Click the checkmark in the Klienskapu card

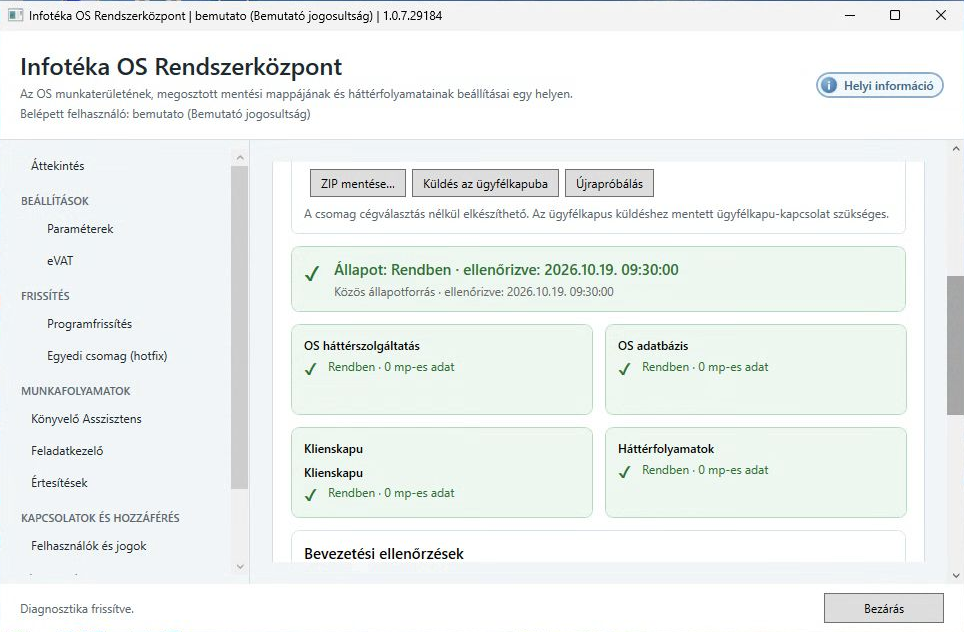311,494
